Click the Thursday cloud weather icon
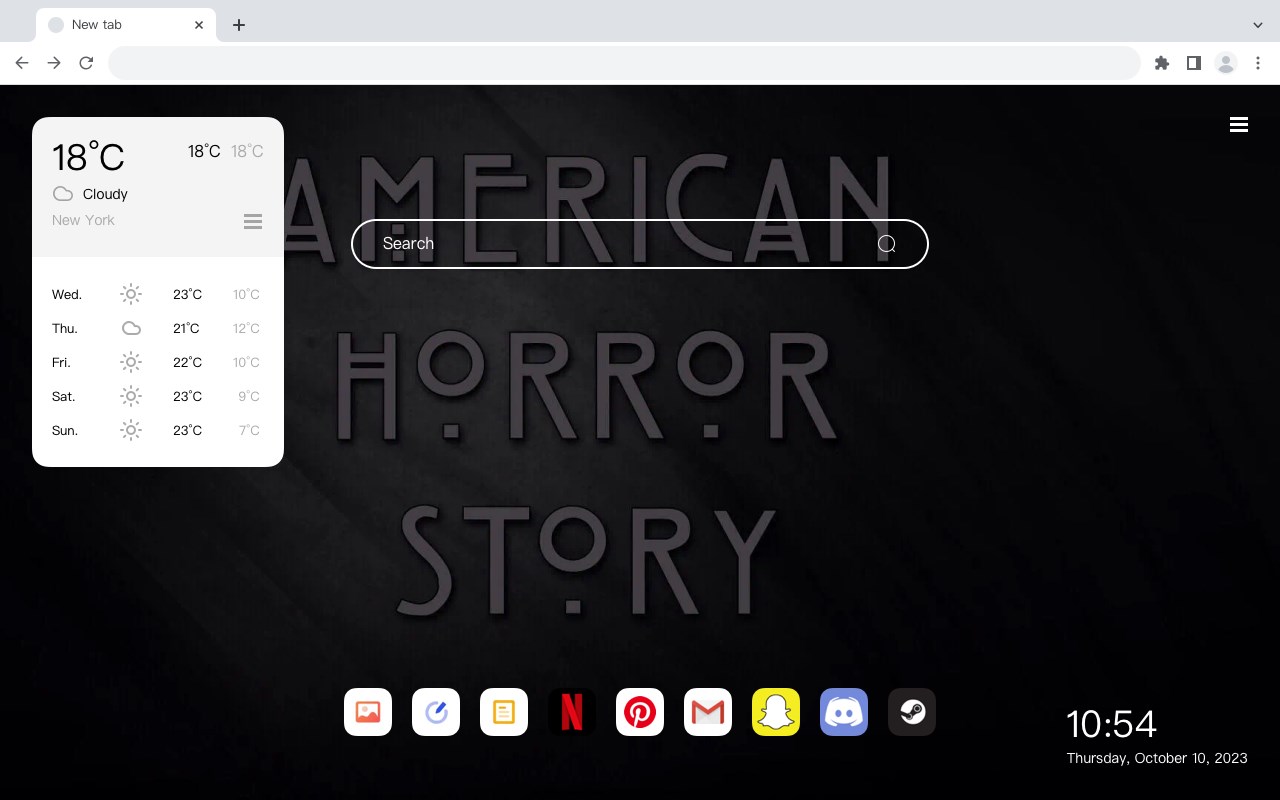The image size is (1280, 800). click(x=131, y=328)
